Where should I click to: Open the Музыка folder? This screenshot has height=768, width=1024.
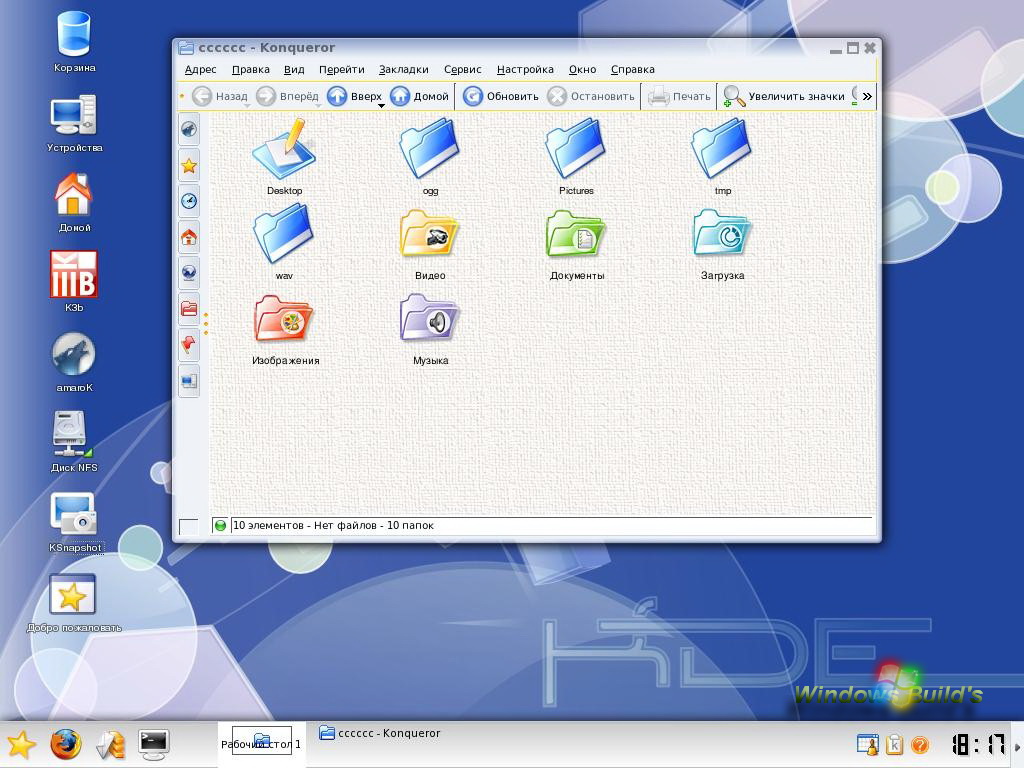coord(430,329)
